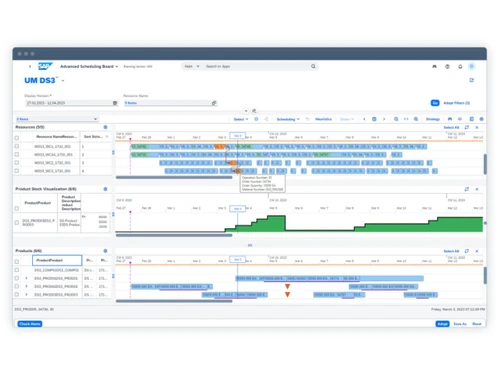The width and height of the screenshot is (500, 375).
Task: Collapse the header with the up-arrow button
Action: click(x=246, y=111)
